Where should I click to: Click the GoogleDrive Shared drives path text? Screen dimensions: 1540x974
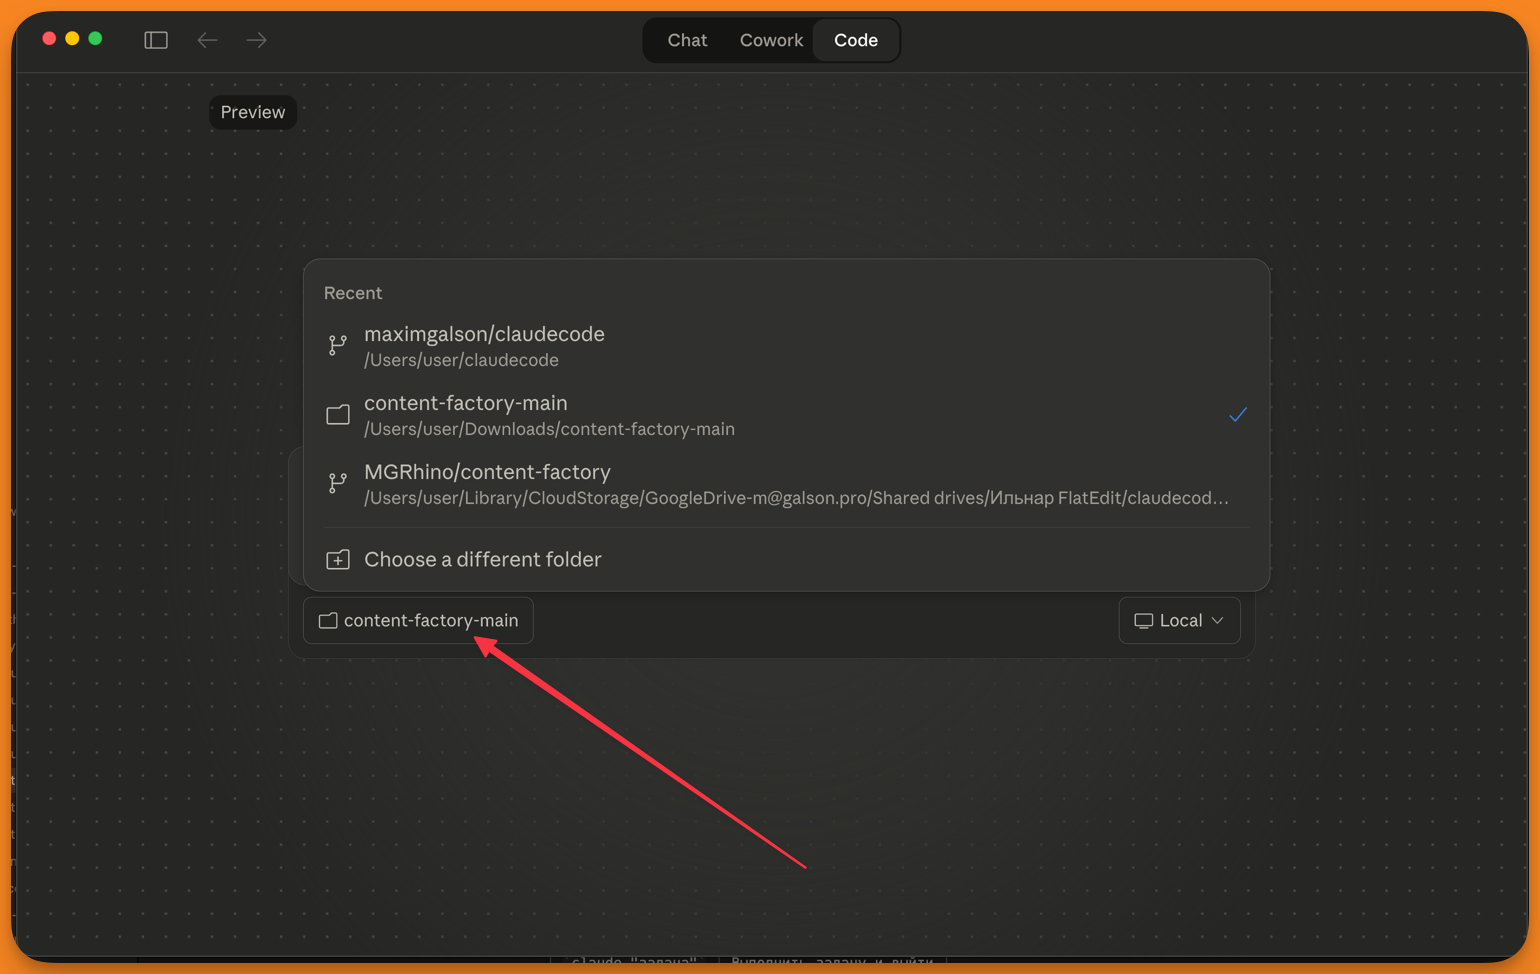click(x=796, y=498)
